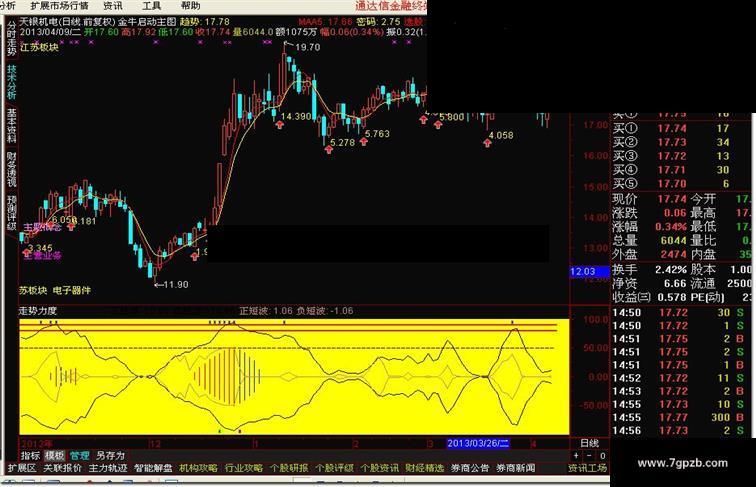
Task: Click the 金牛启动主图 indicator name
Action: click(147, 22)
